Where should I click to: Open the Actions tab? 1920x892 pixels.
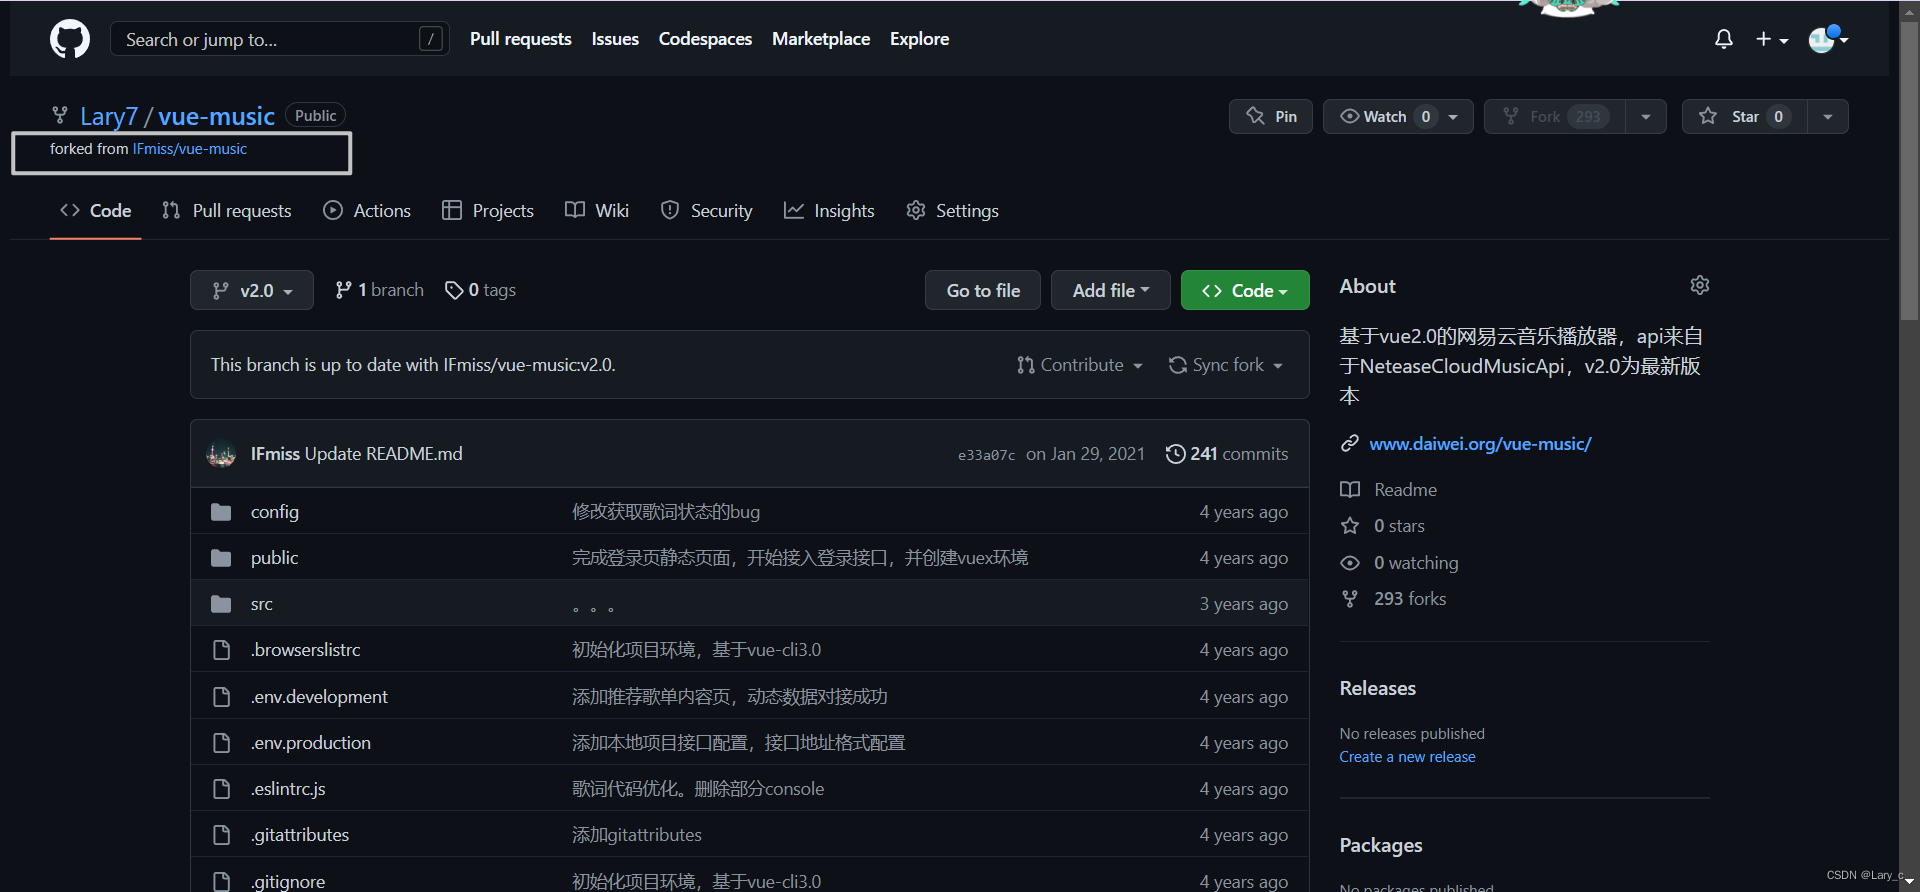coord(367,211)
